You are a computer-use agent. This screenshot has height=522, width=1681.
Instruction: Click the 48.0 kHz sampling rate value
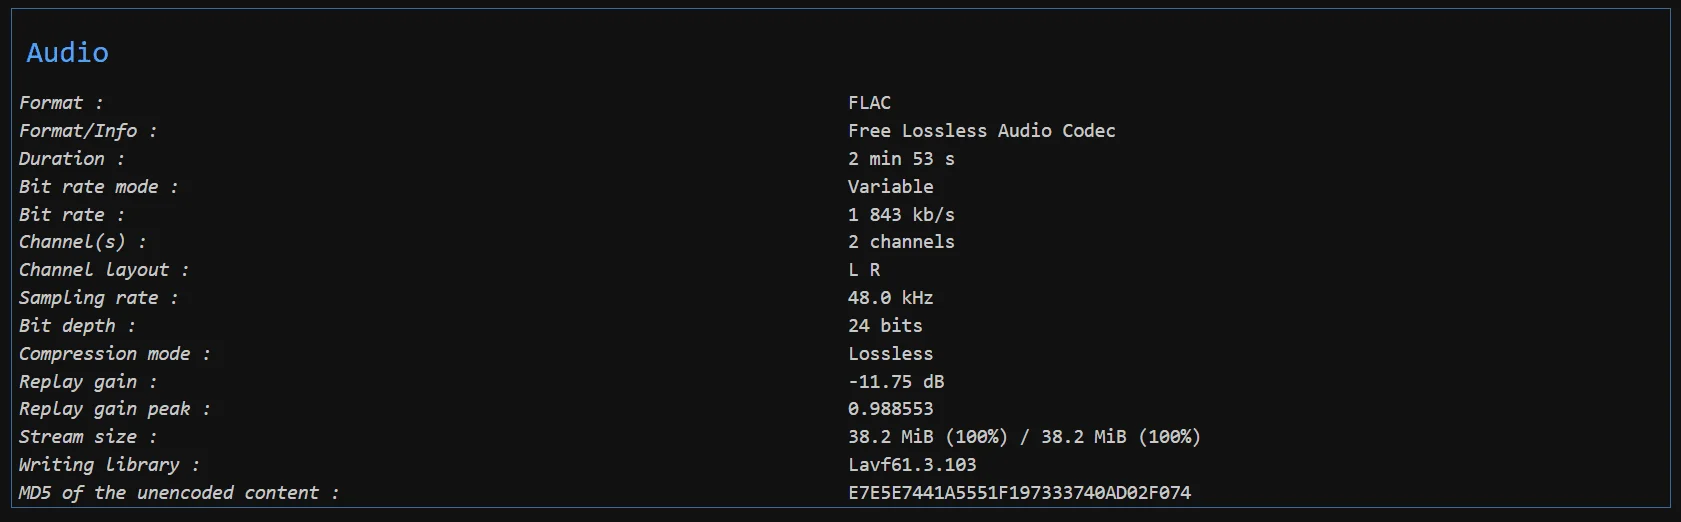[x=890, y=298]
